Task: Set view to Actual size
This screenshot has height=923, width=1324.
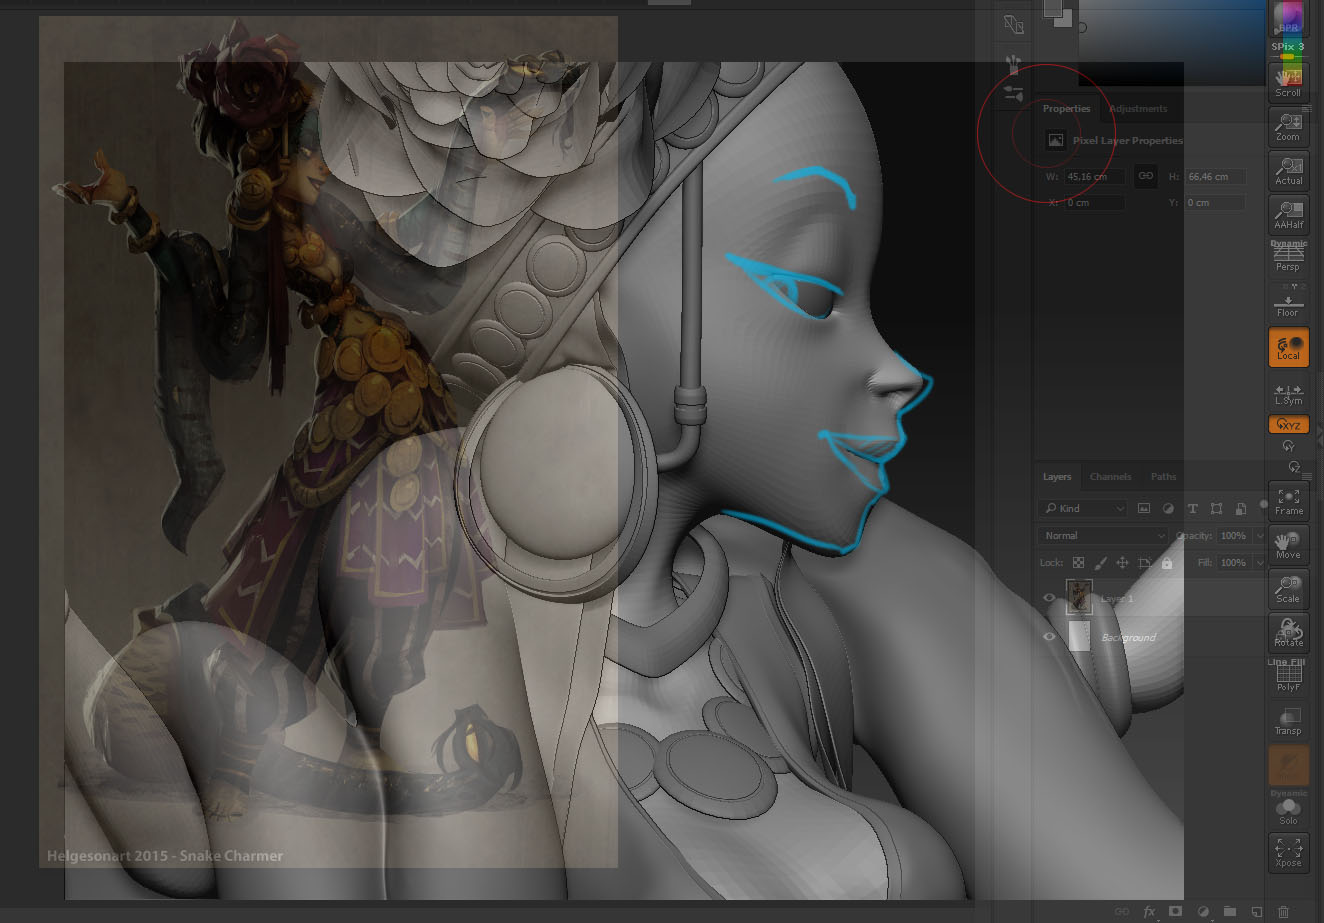Action: [x=1288, y=170]
